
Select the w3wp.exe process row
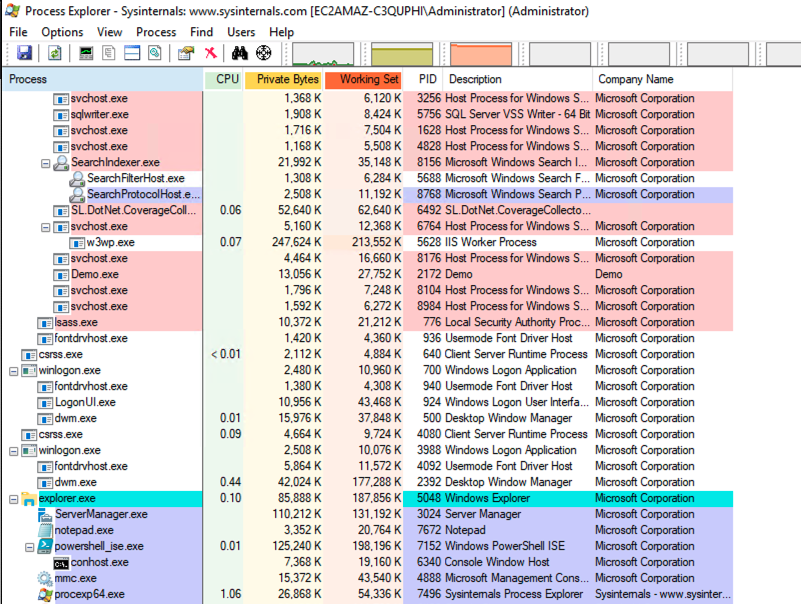click(367, 242)
